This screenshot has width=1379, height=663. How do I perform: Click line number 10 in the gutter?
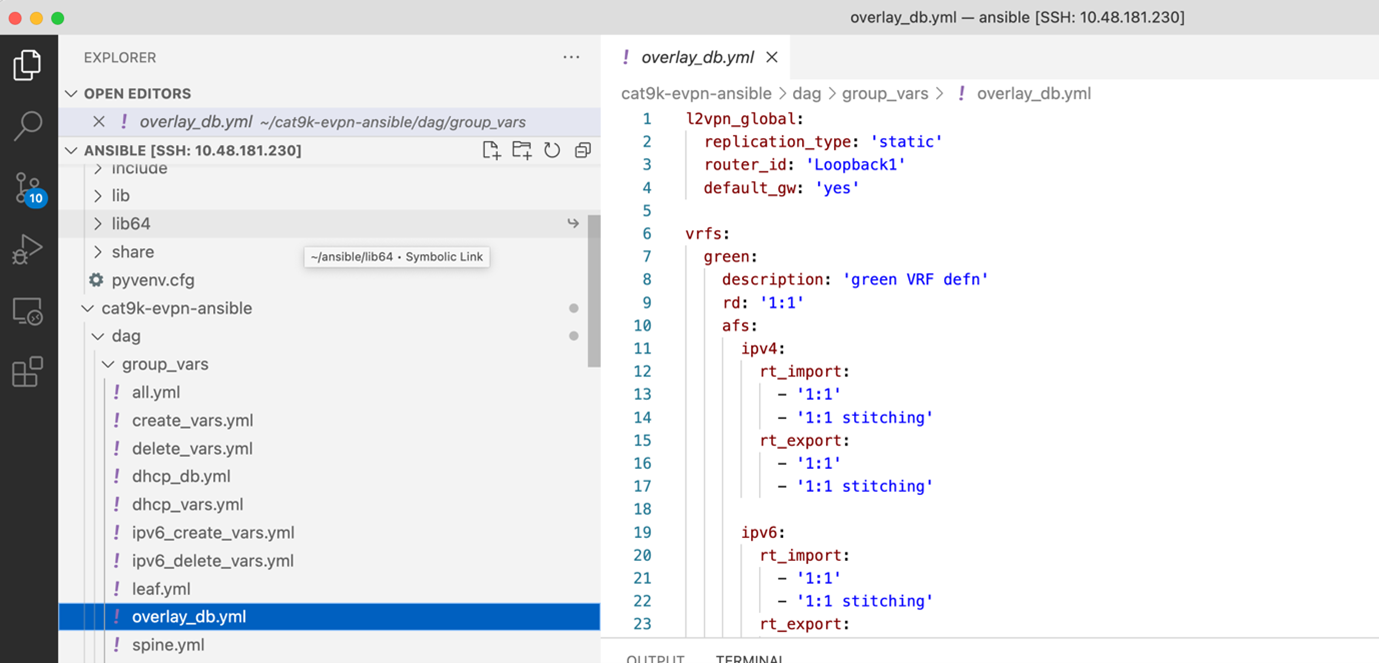(x=642, y=325)
